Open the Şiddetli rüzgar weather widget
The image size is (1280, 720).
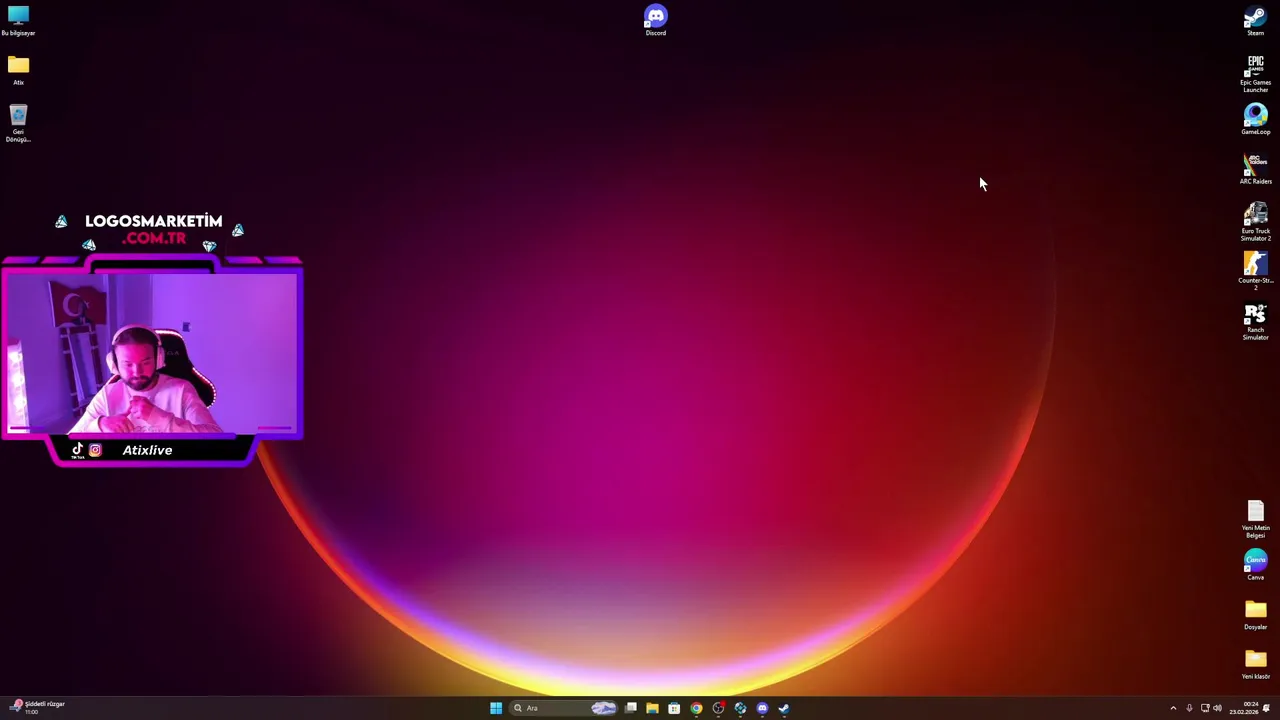point(38,707)
